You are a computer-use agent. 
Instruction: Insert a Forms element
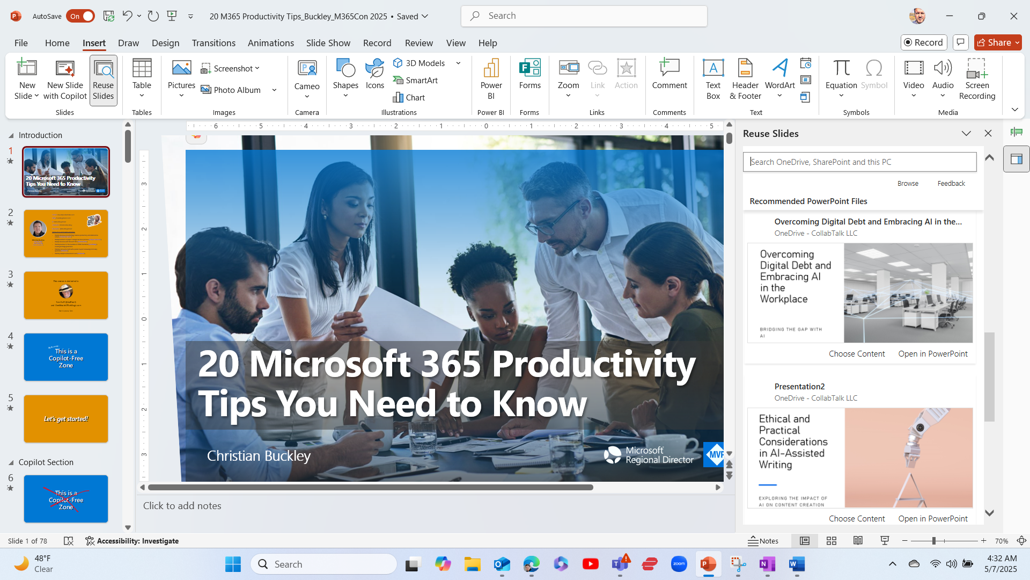[x=529, y=78]
